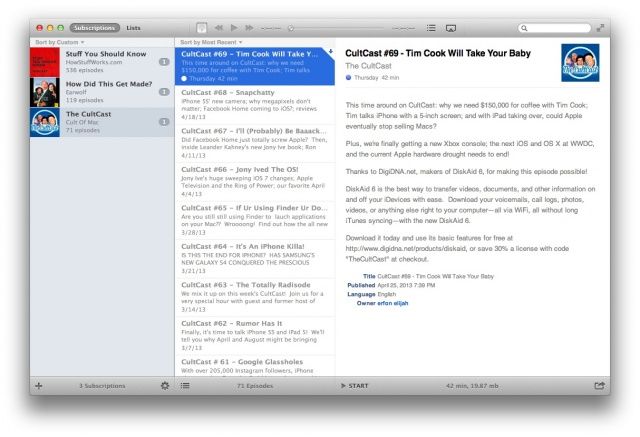The width and height of the screenshot is (640, 437).
Task: Click the fast-forward playback button
Action: coord(249,28)
